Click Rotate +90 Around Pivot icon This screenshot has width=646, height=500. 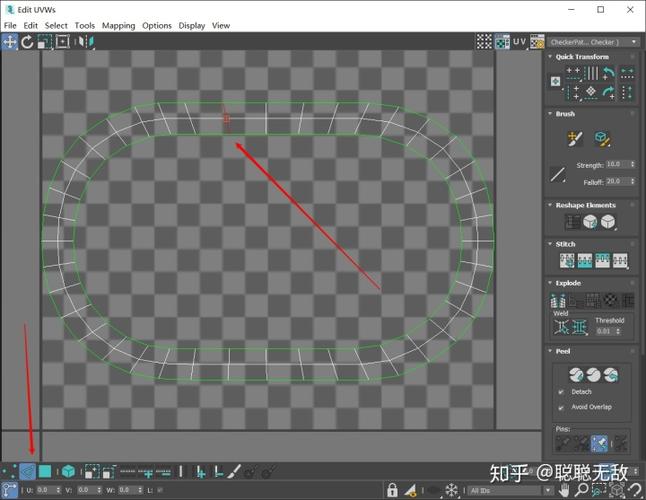[609, 91]
